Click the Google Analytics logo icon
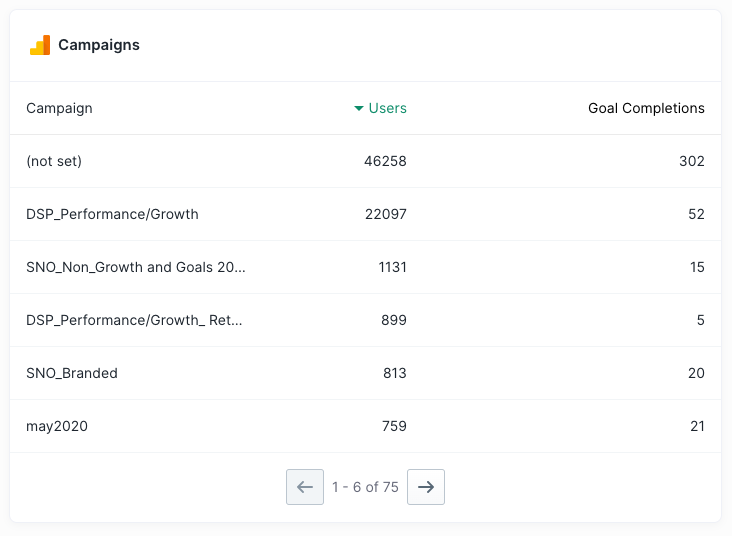Viewport: 732px width, 536px height. [x=40, y=45]
